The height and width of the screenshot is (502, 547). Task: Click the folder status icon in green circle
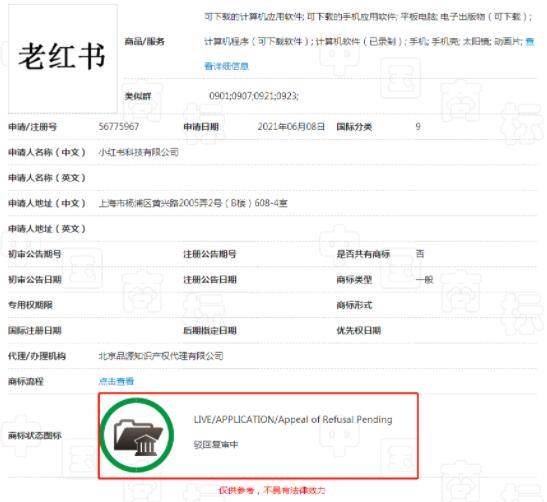[136, 435]
